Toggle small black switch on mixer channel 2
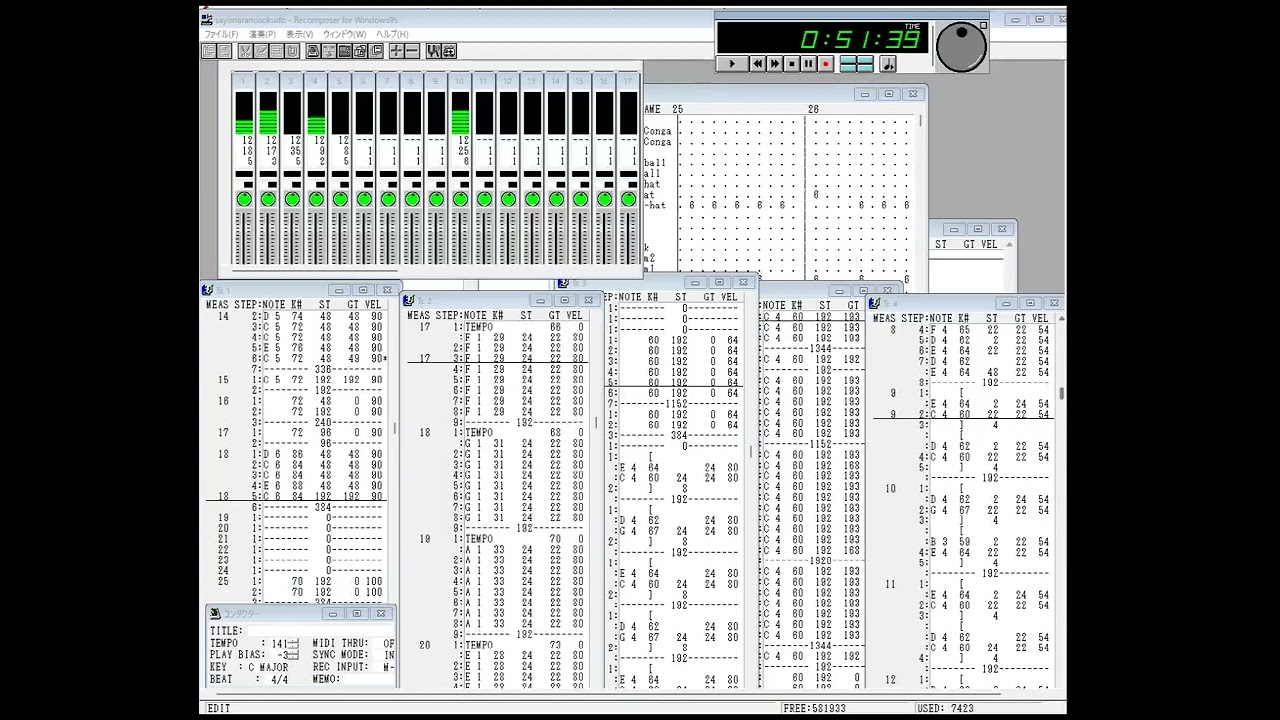This screenshot has height=720, width=1280. coord(272,185)
